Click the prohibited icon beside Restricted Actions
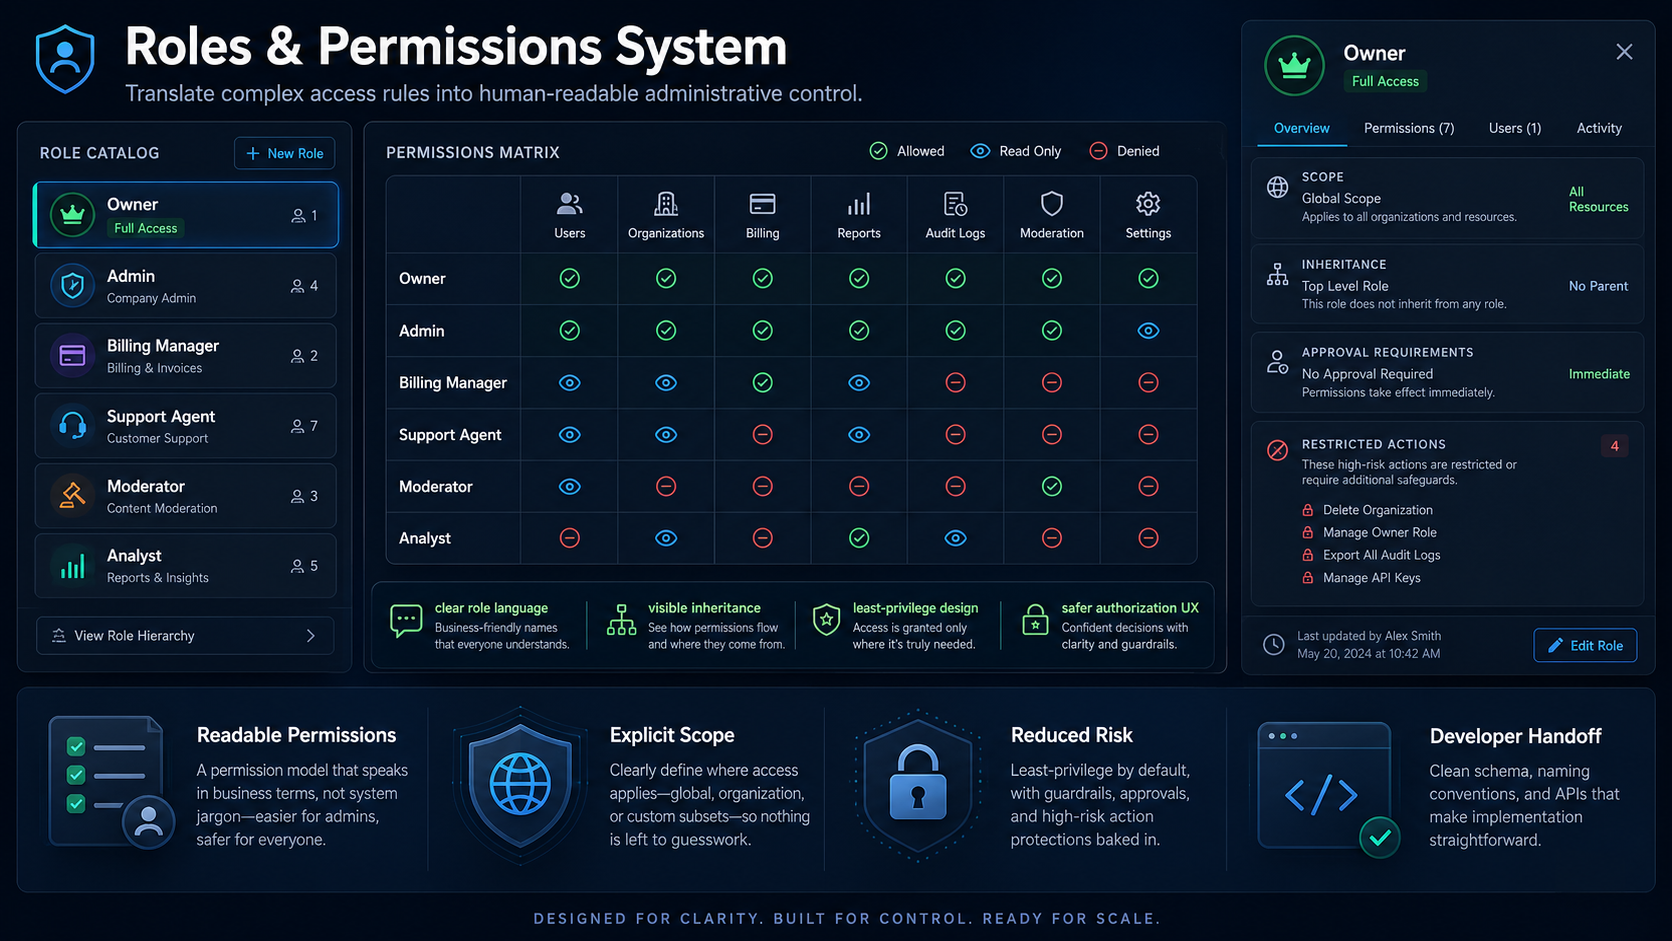This screenshot has height=941, width=1672. [1278, 450]
